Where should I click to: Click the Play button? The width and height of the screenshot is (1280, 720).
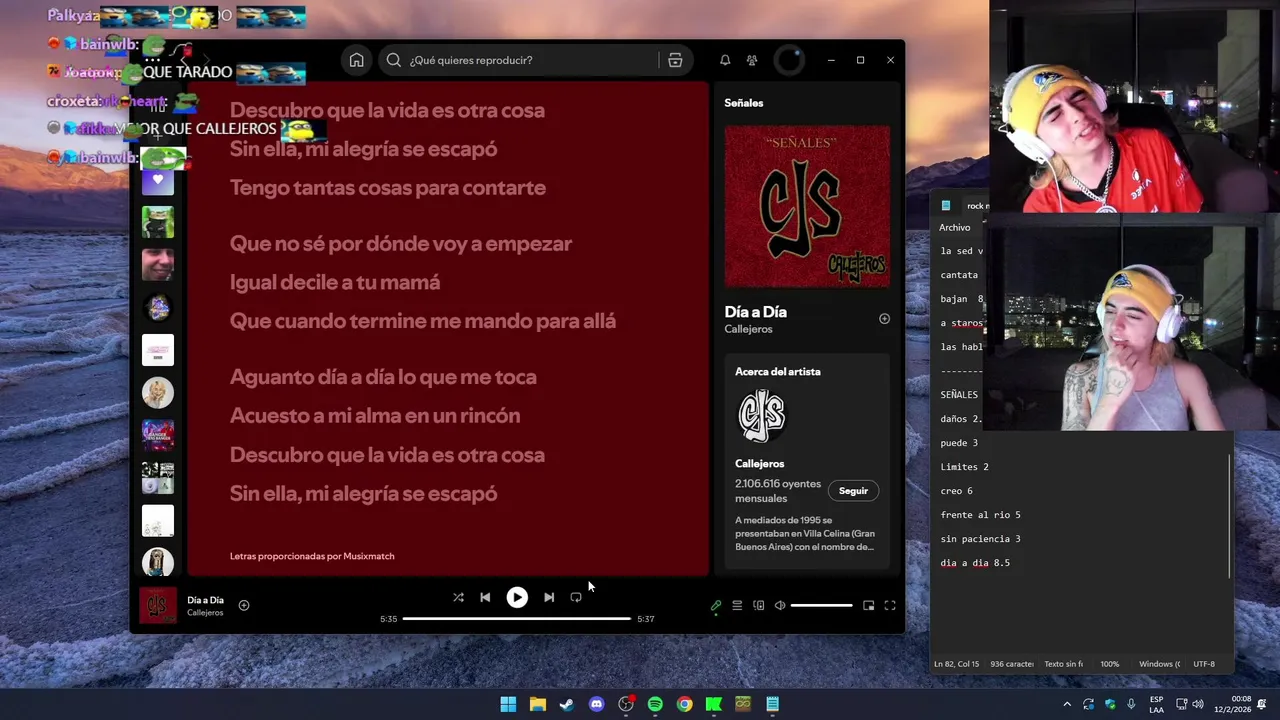coord(517,597)
